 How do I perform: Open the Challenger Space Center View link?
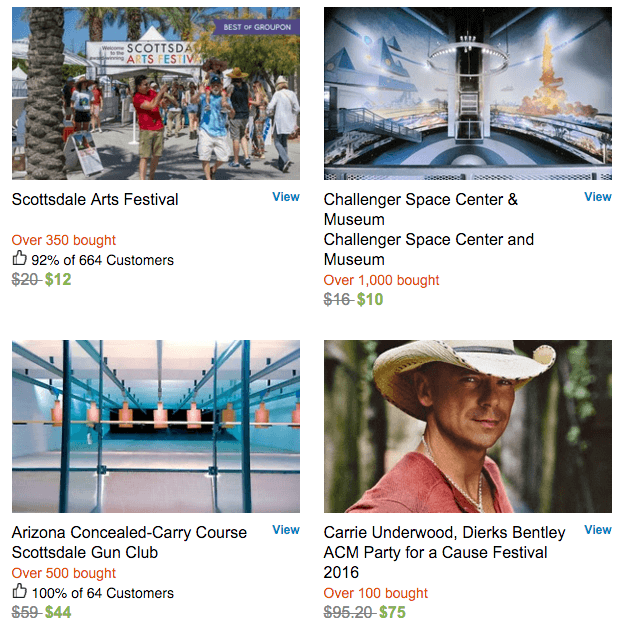pyautogui.click(x=598, y=197)
